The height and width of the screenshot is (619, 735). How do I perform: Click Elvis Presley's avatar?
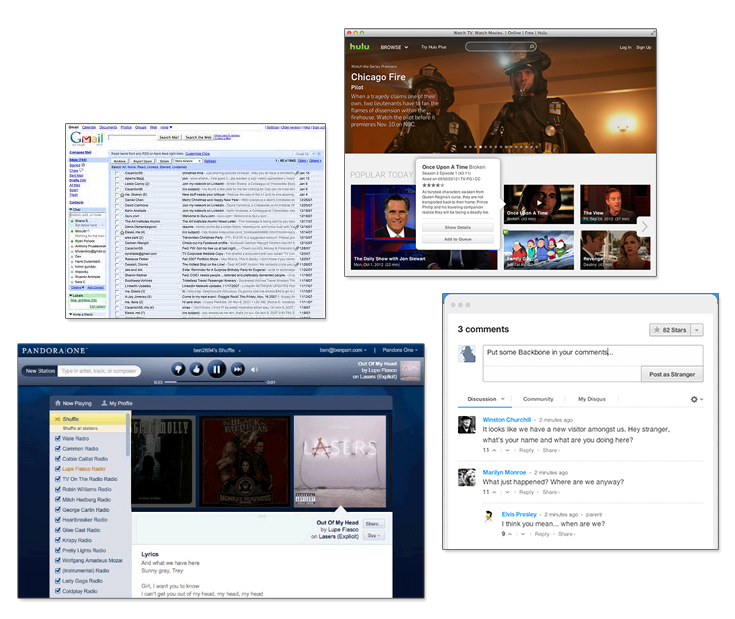(x=489, y=516)
